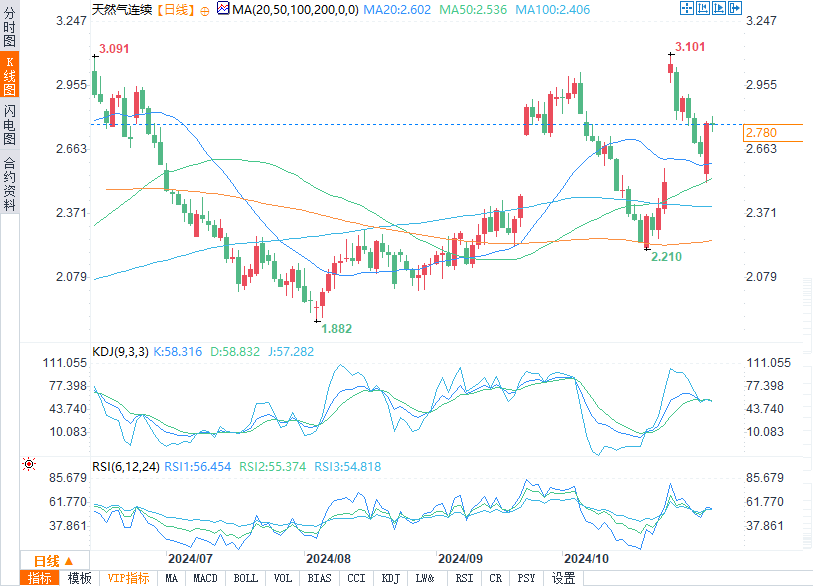
Task: Choose the MACD indicator button
Action: coord(205,578)
